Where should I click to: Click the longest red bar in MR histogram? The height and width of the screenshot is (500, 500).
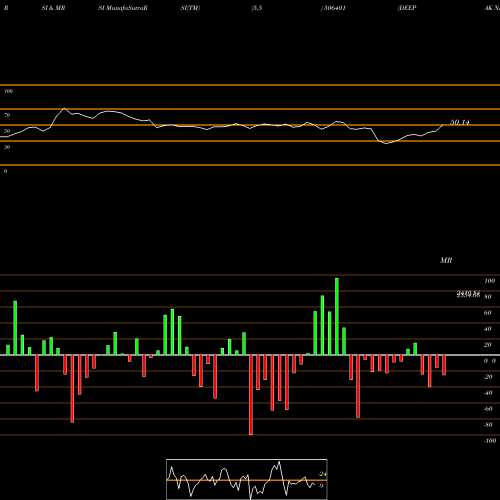251,395
